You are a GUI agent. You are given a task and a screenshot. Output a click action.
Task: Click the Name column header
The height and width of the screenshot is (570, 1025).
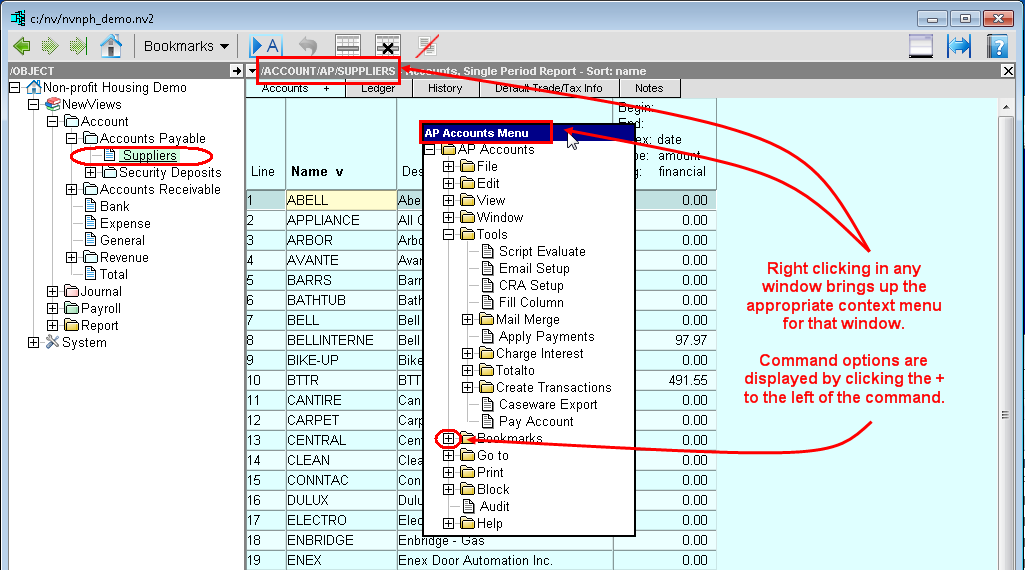(x=317, y=171)
